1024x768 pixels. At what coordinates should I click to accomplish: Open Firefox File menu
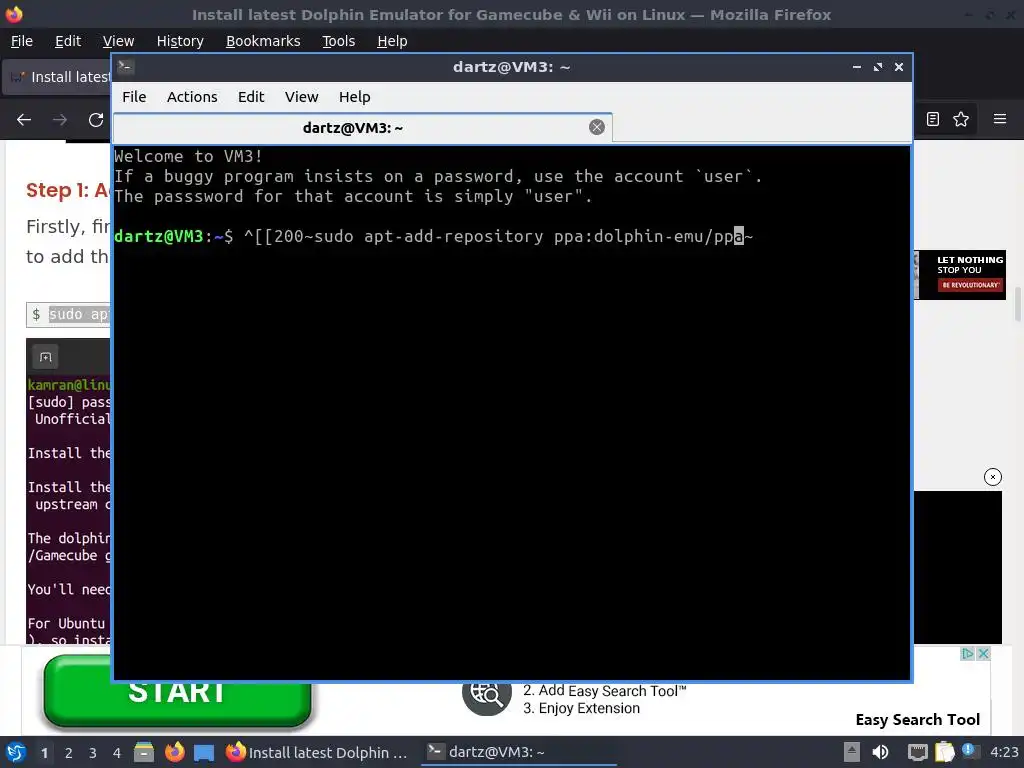[22, 41]
